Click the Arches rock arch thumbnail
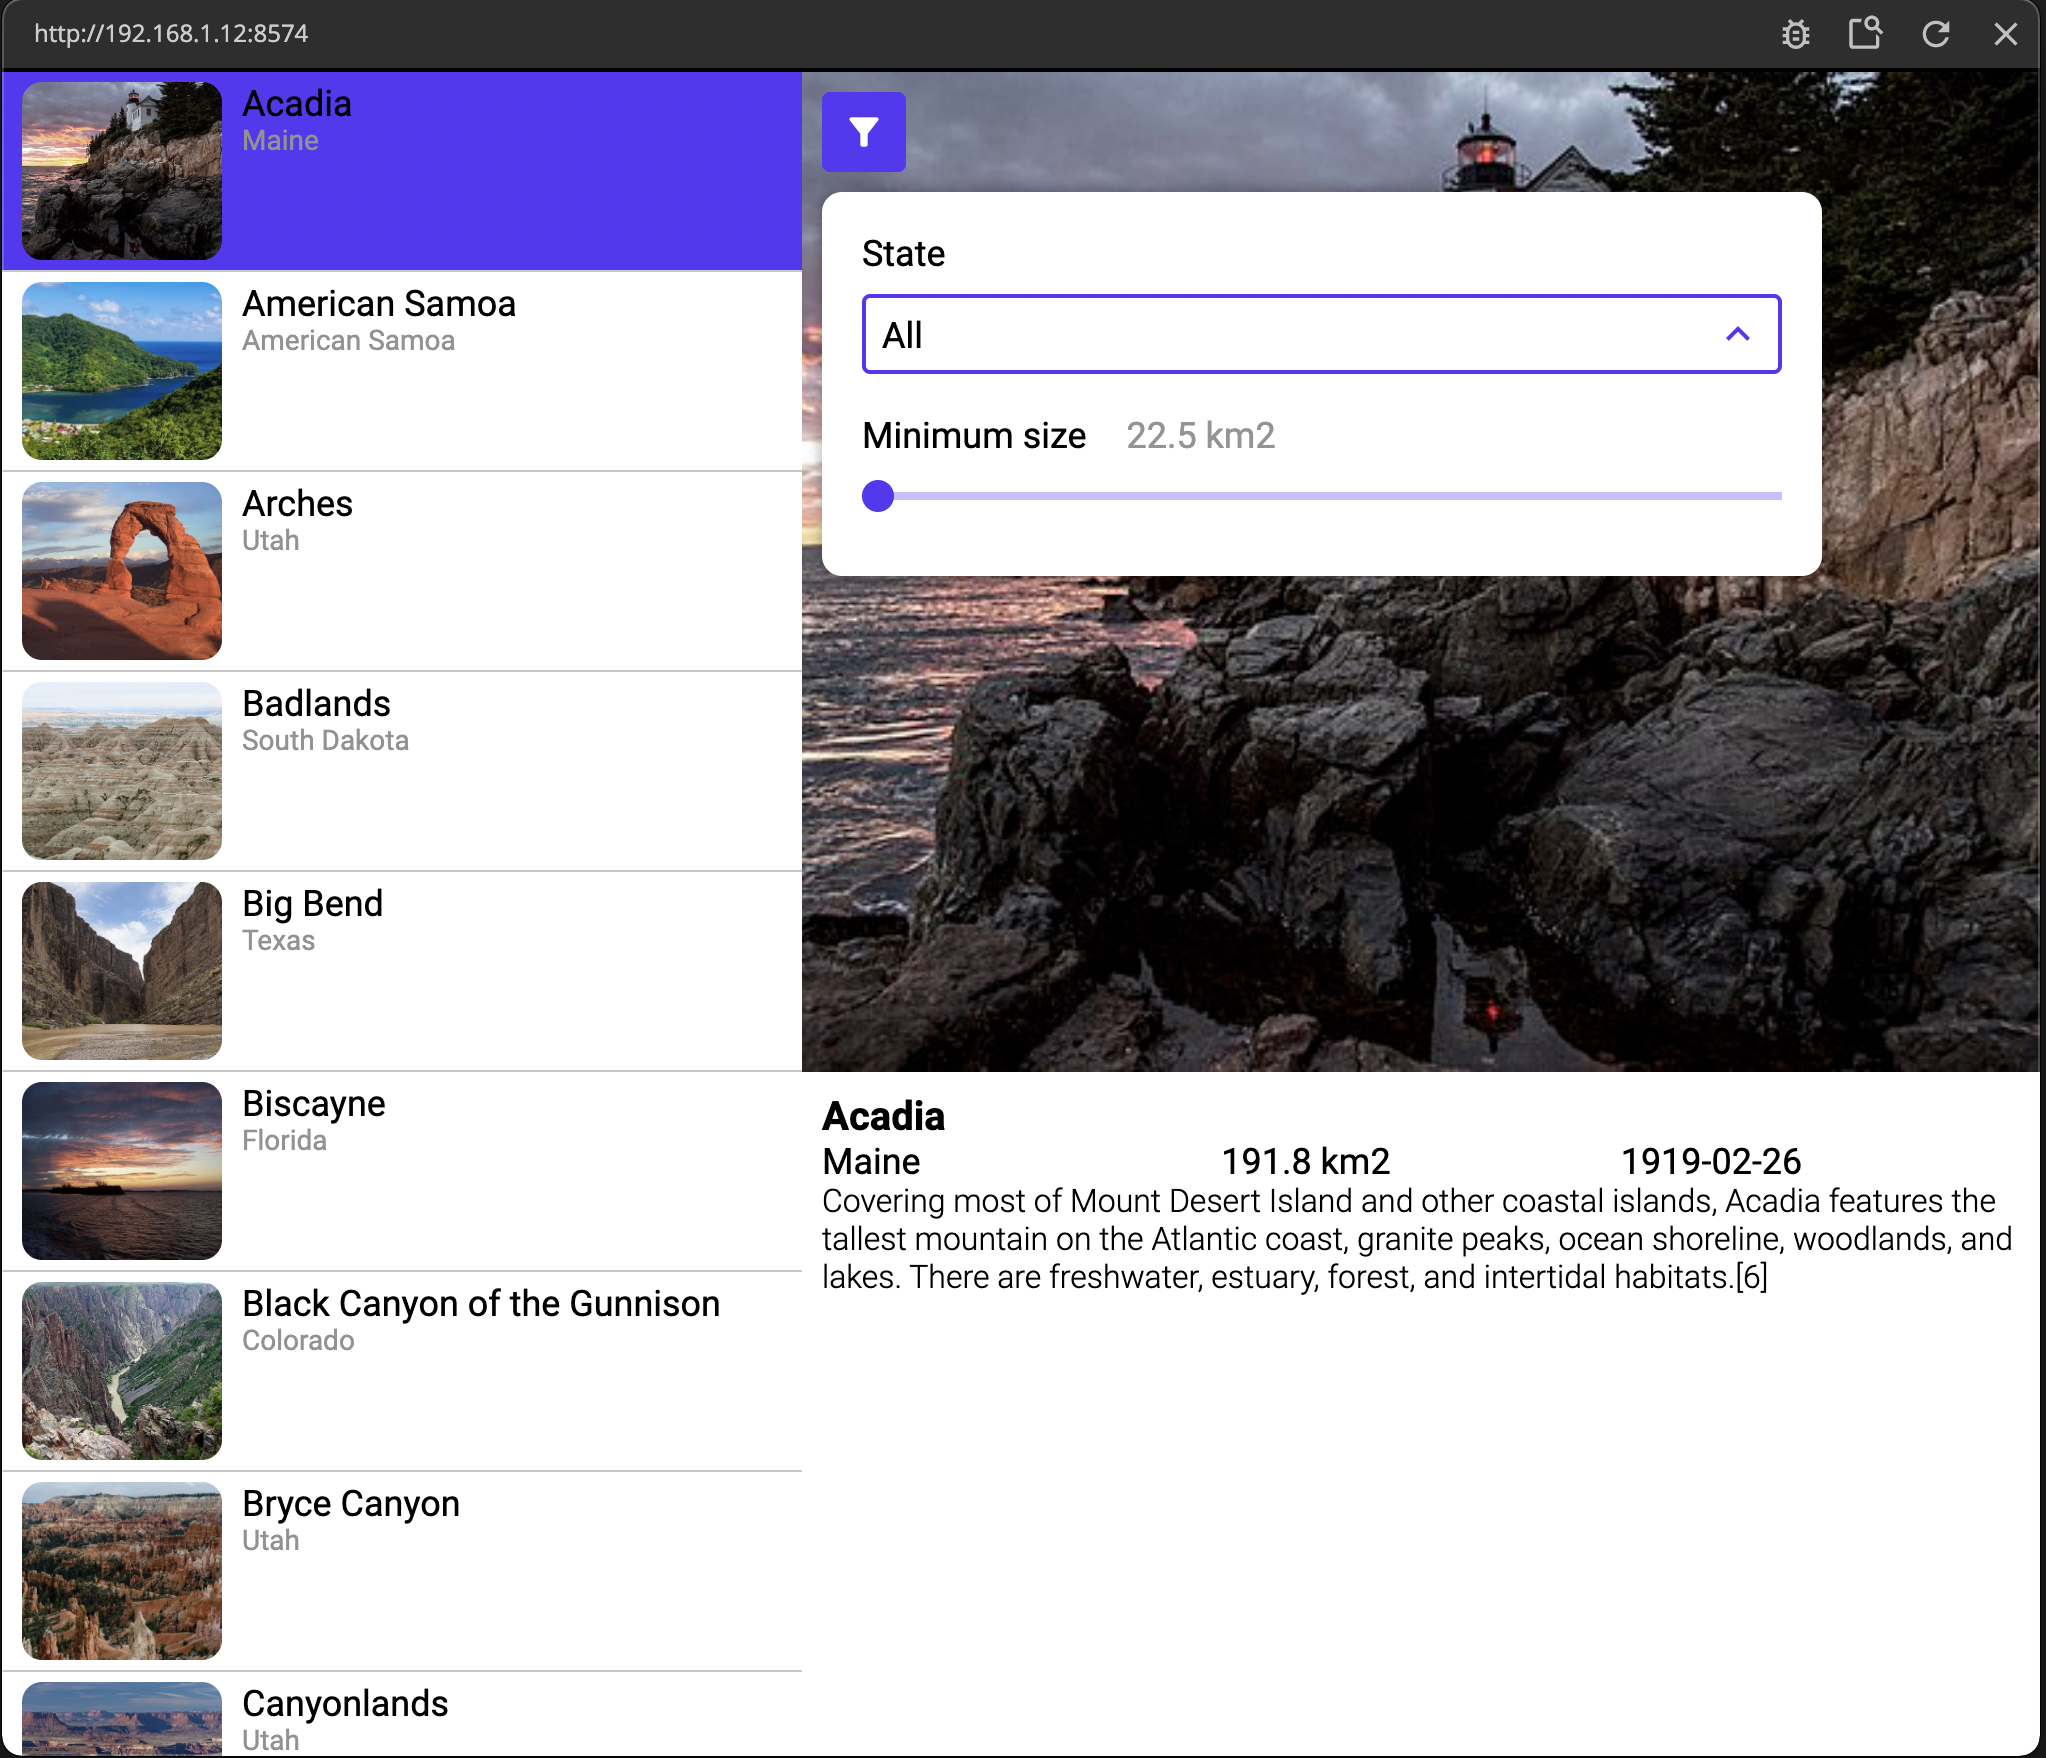Image resolution: width=2046 pixels, height=1758 pixels. (122, 571)
